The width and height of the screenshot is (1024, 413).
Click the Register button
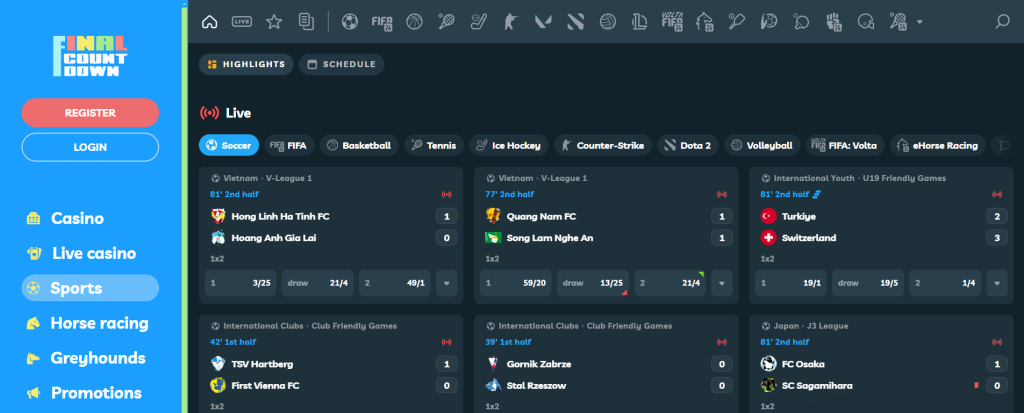click(90, 113)
